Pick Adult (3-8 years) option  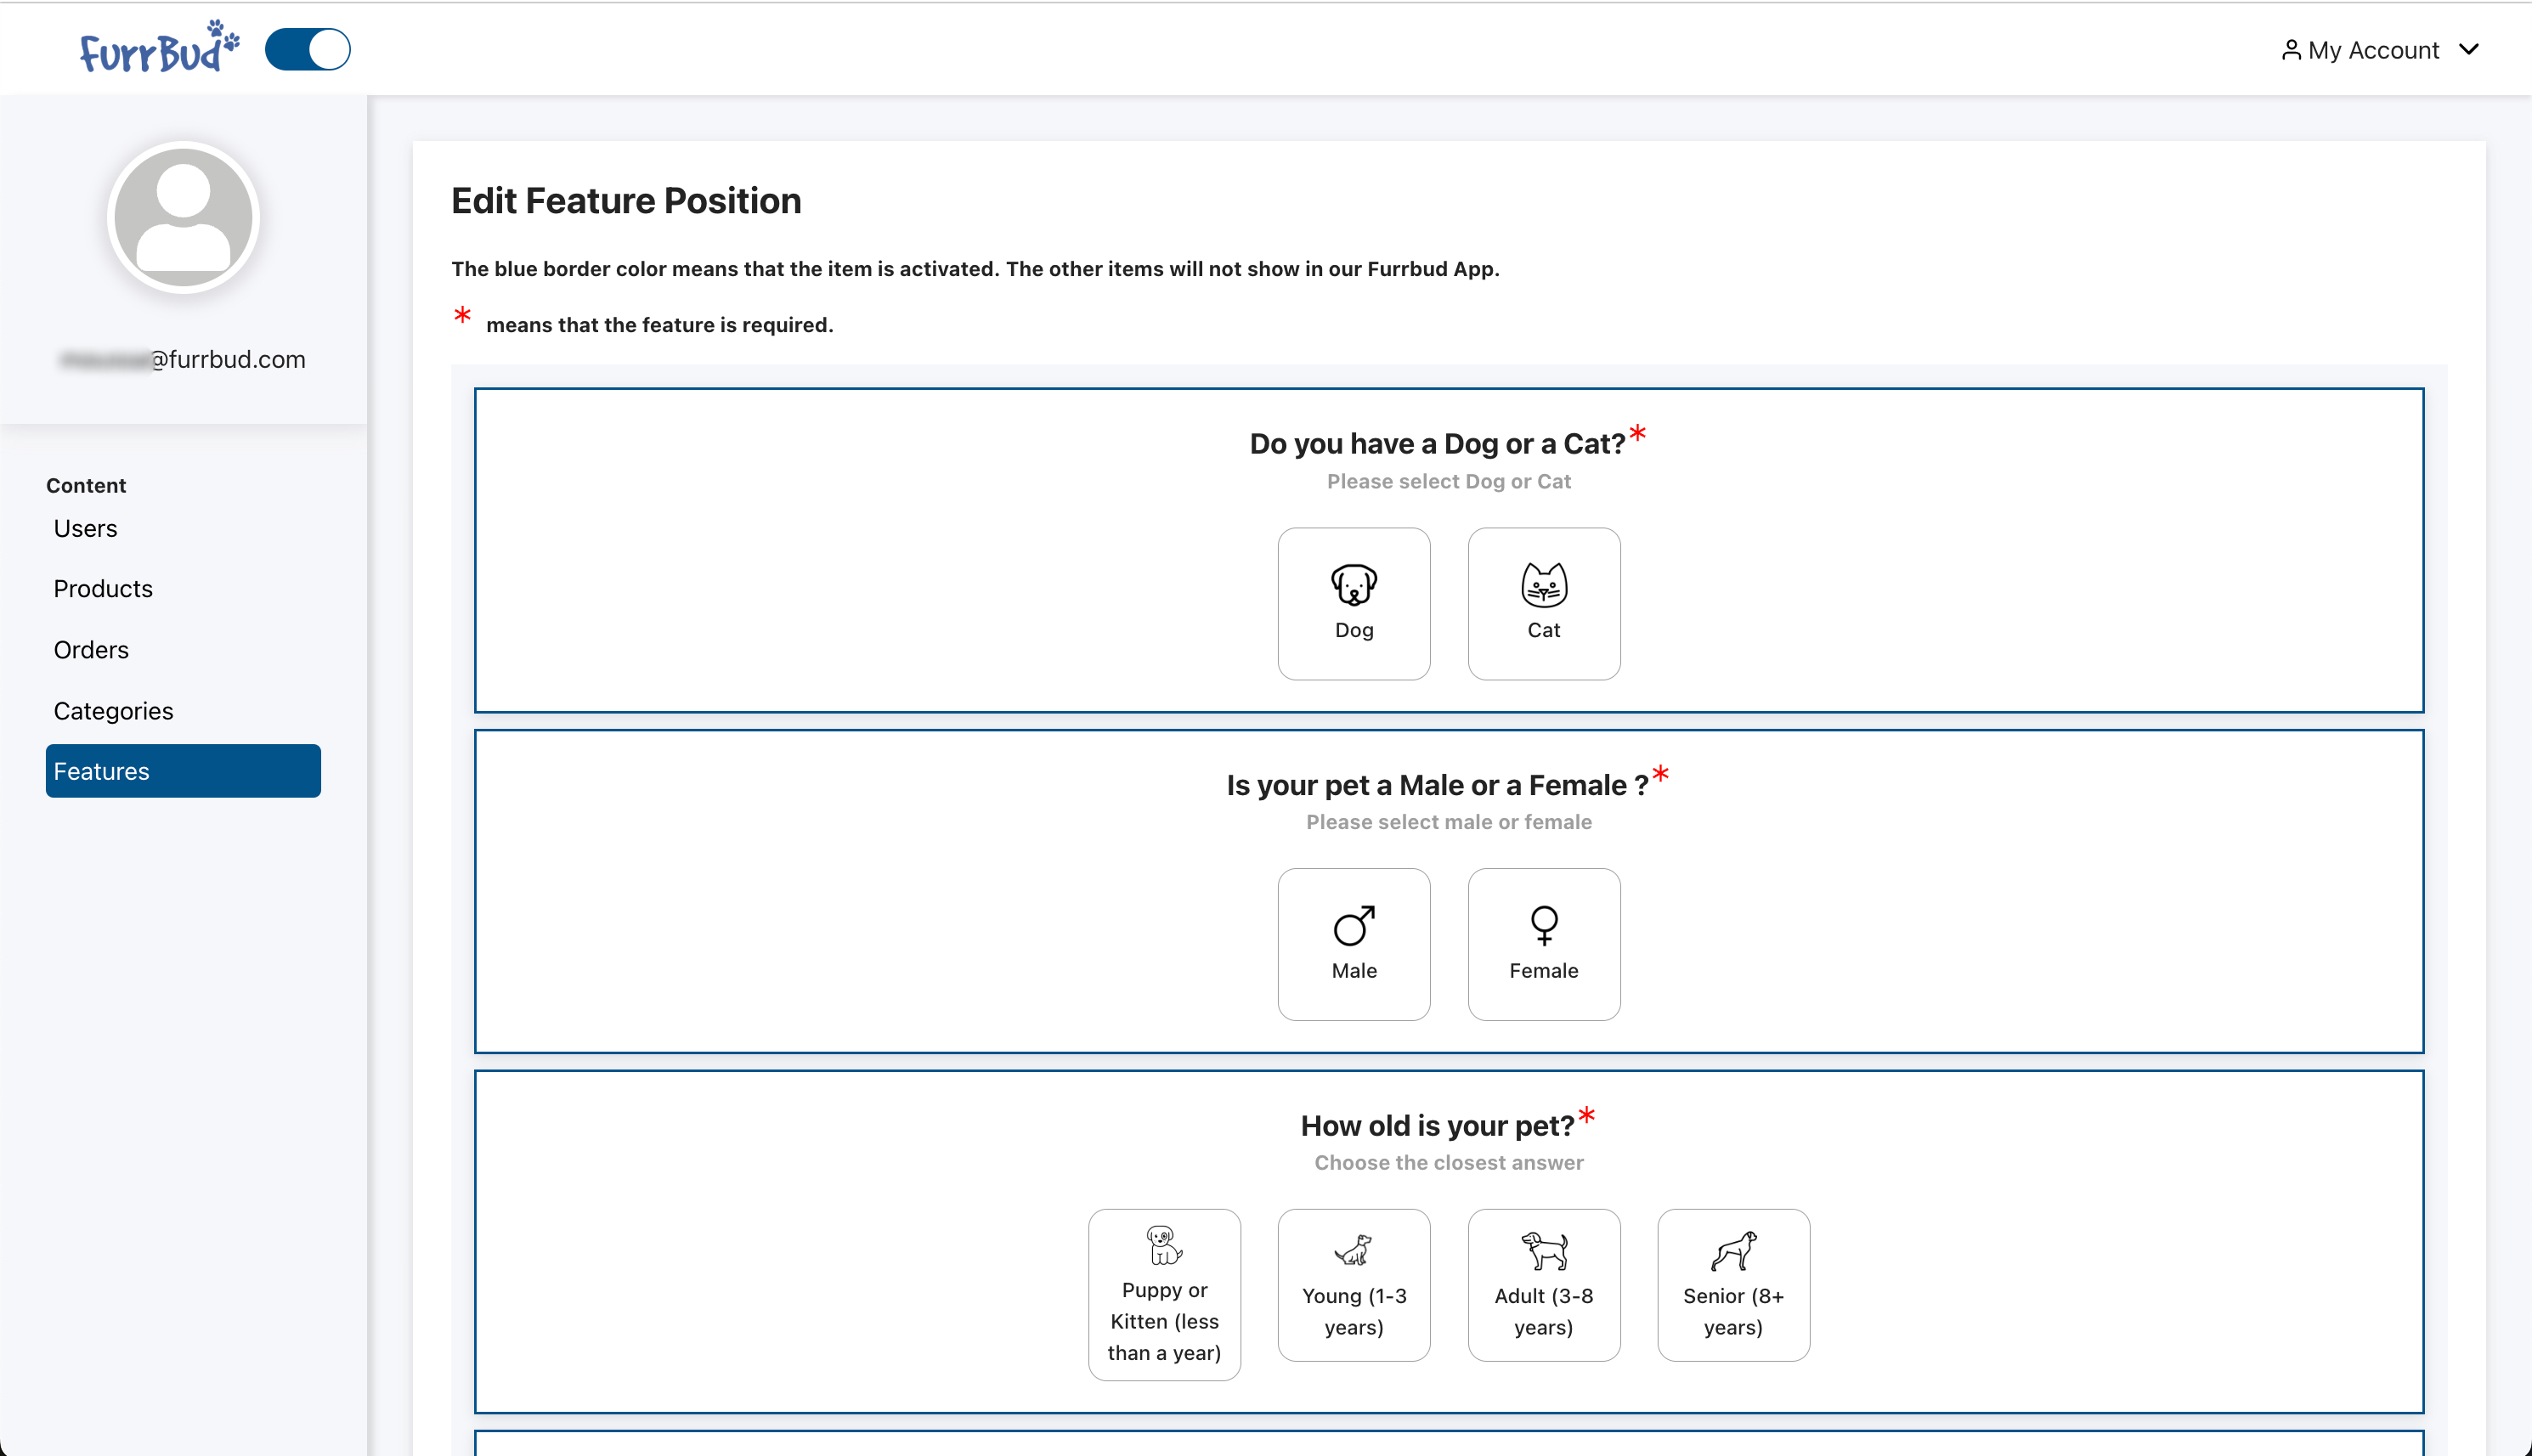coord(1543,1284)
